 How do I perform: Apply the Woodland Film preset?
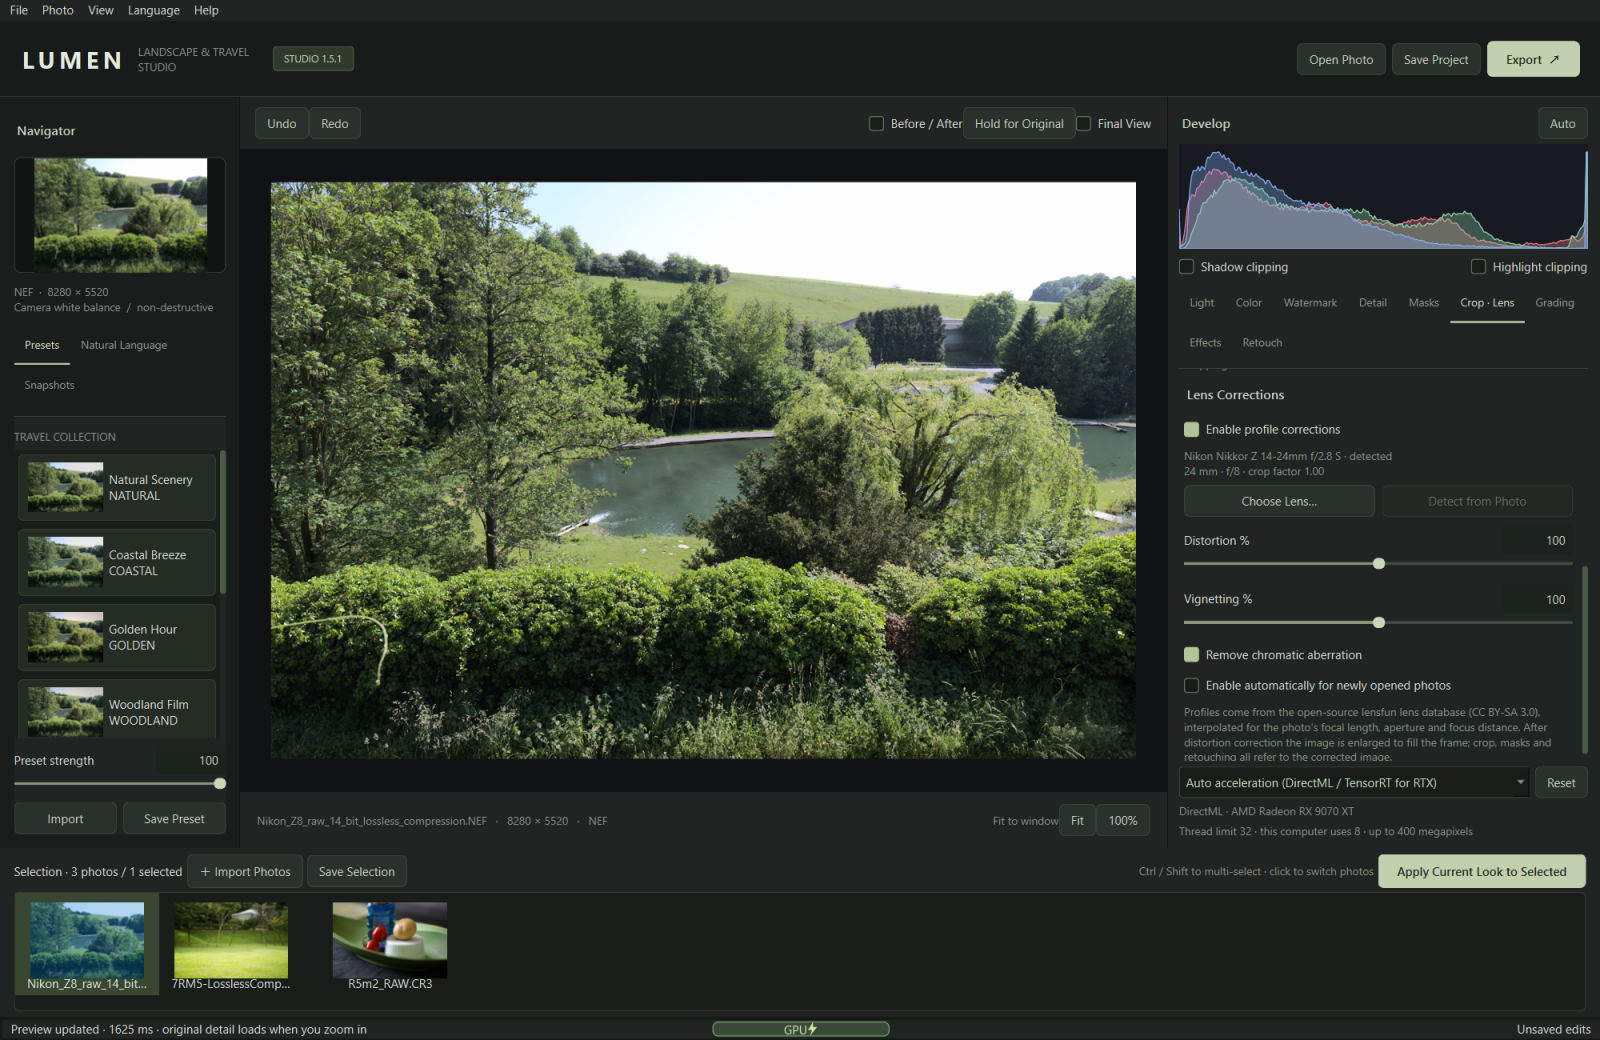[117, 709]
